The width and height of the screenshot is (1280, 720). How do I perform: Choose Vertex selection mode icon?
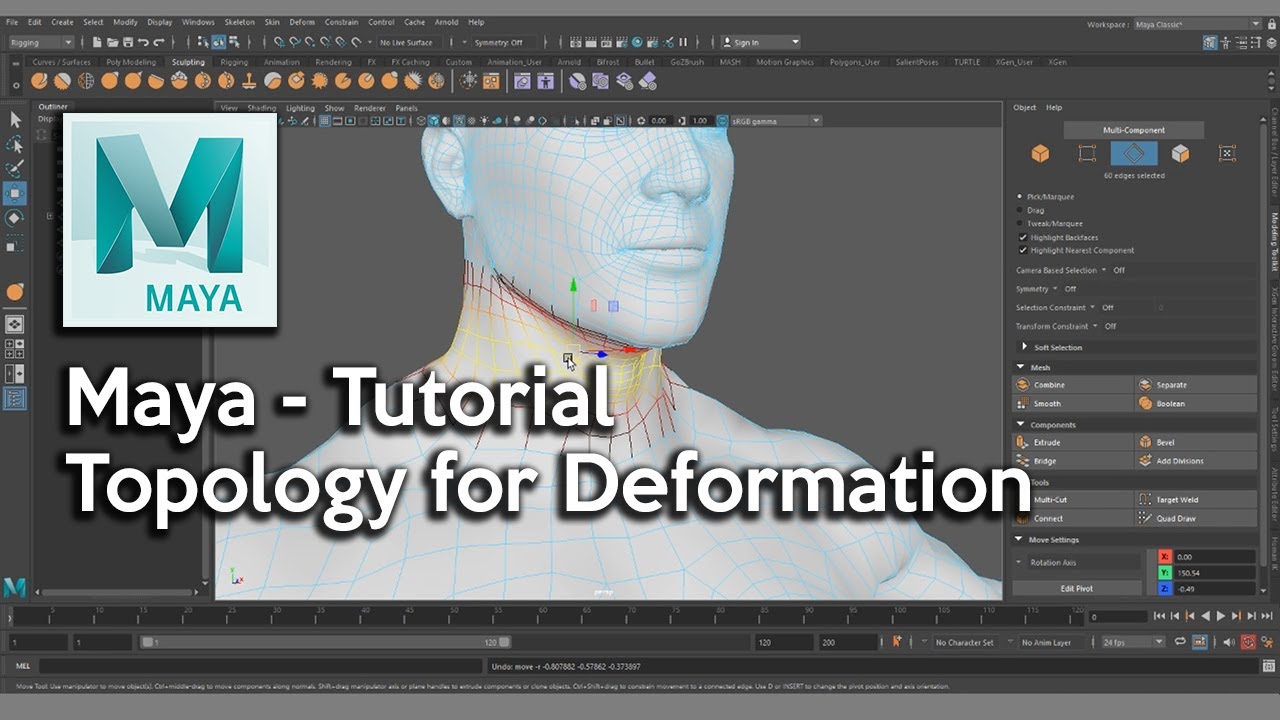click(x=1087, y=153)
